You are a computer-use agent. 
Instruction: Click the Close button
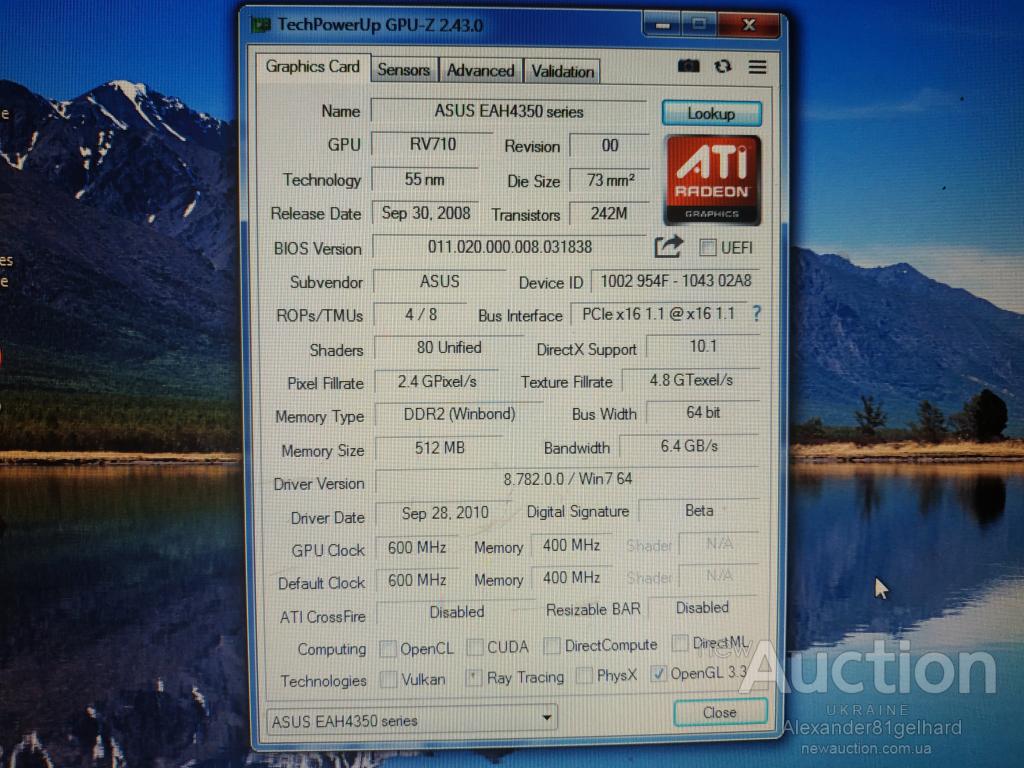(x=720, y=712)
